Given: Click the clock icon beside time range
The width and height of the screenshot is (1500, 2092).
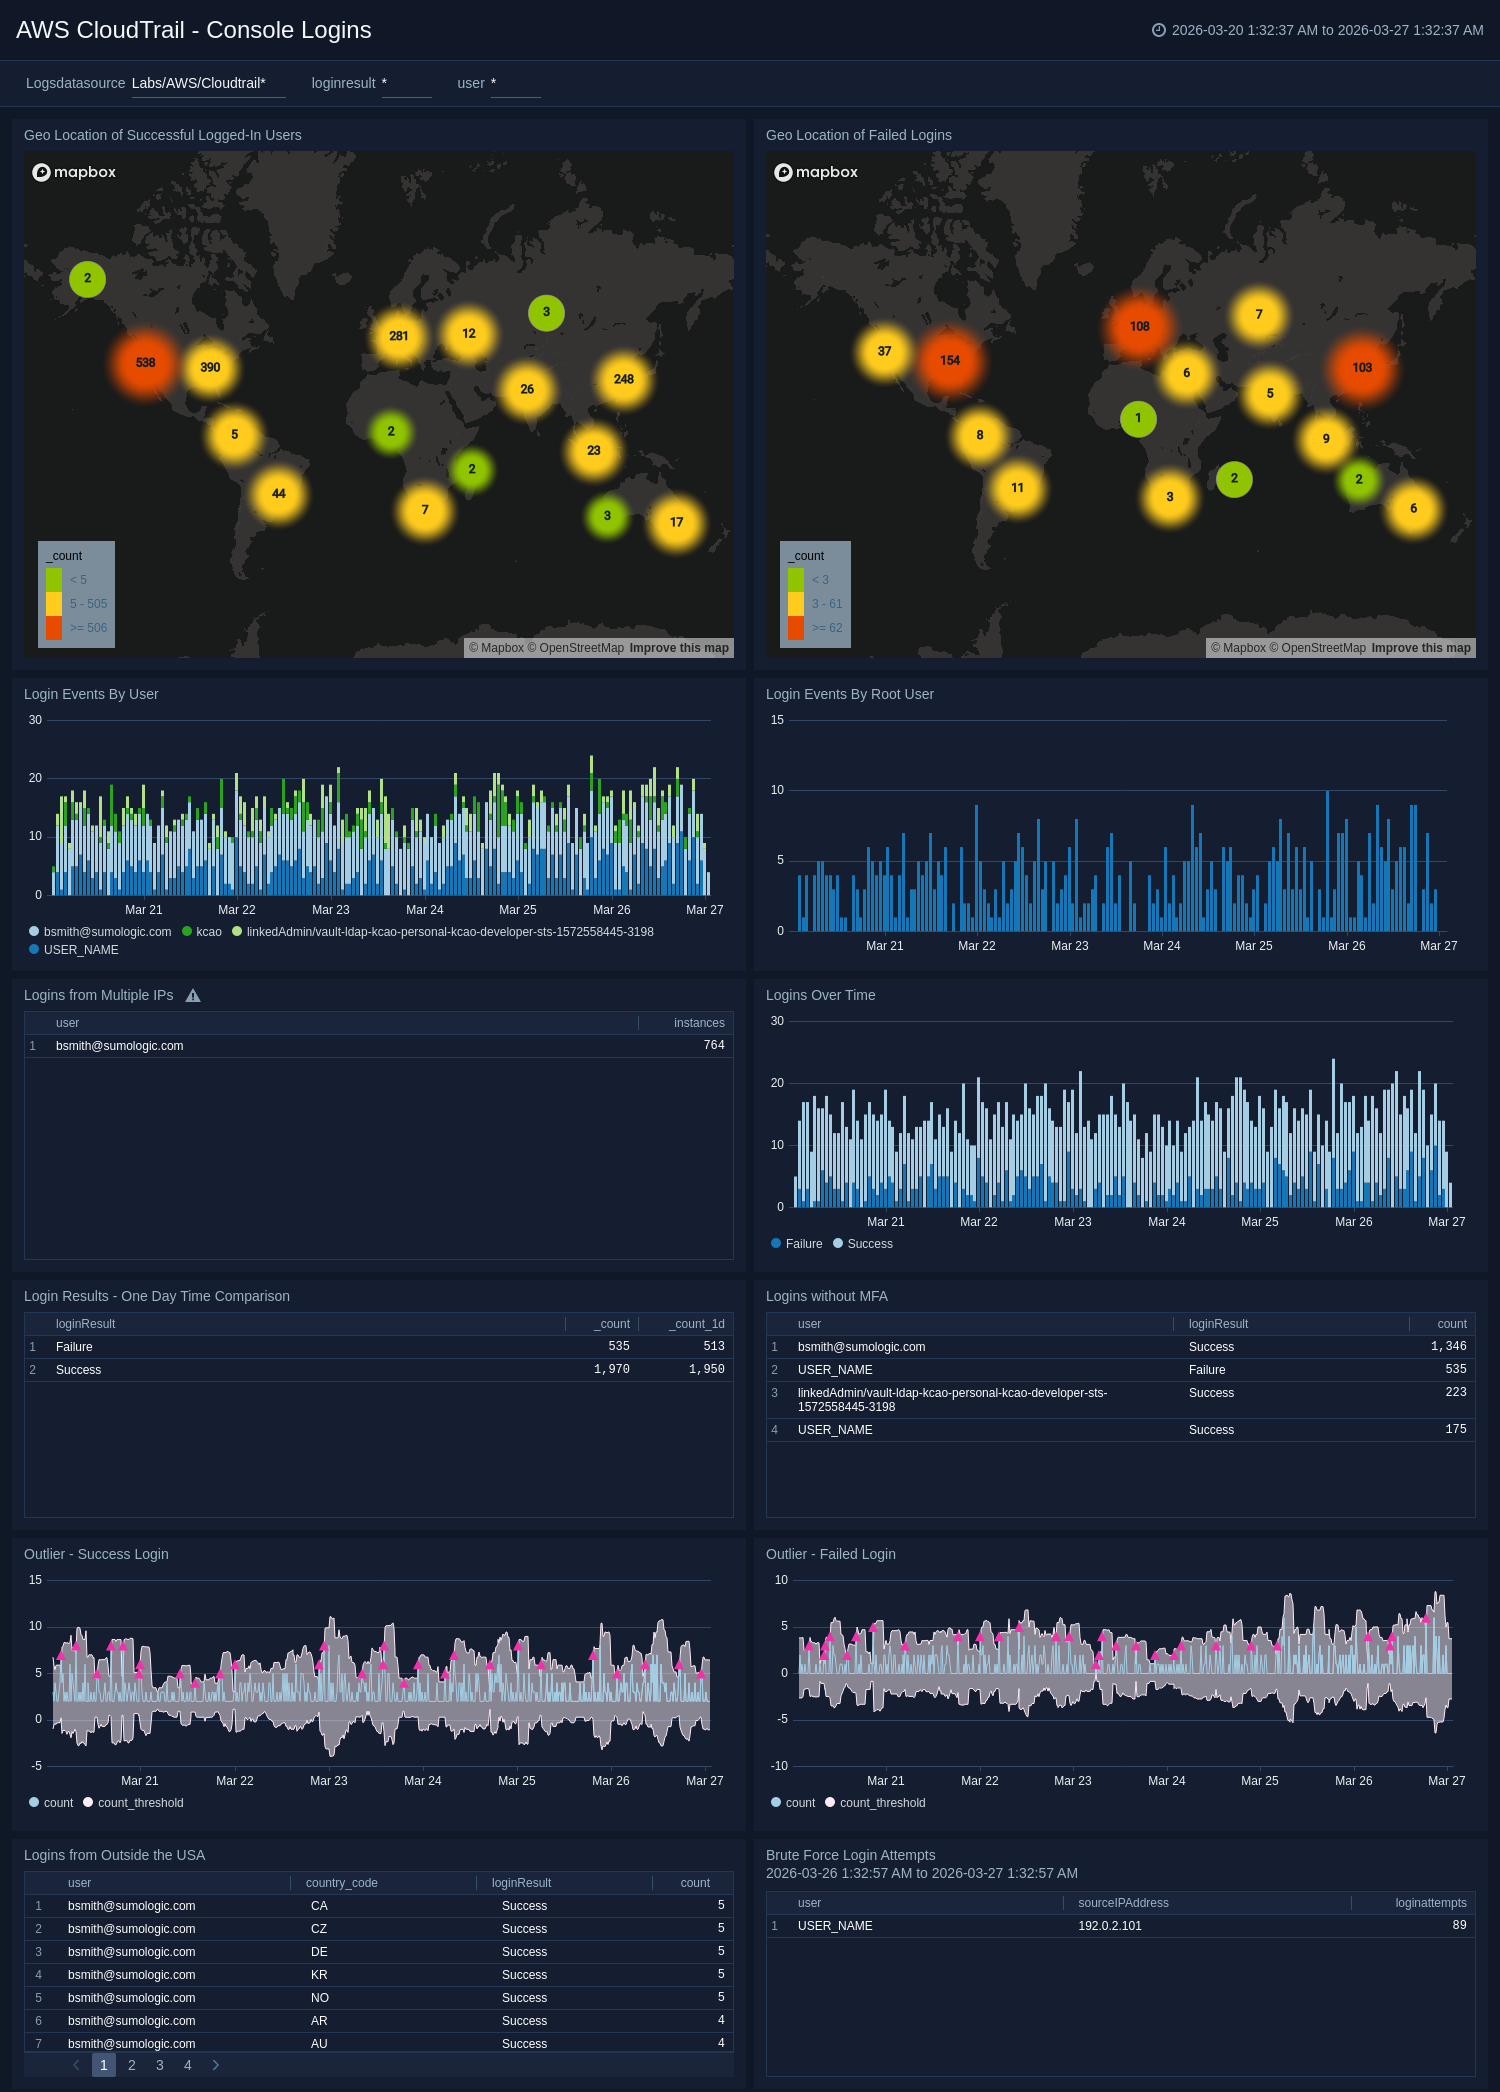Looking at the screenshot, I should point(1159,30).
